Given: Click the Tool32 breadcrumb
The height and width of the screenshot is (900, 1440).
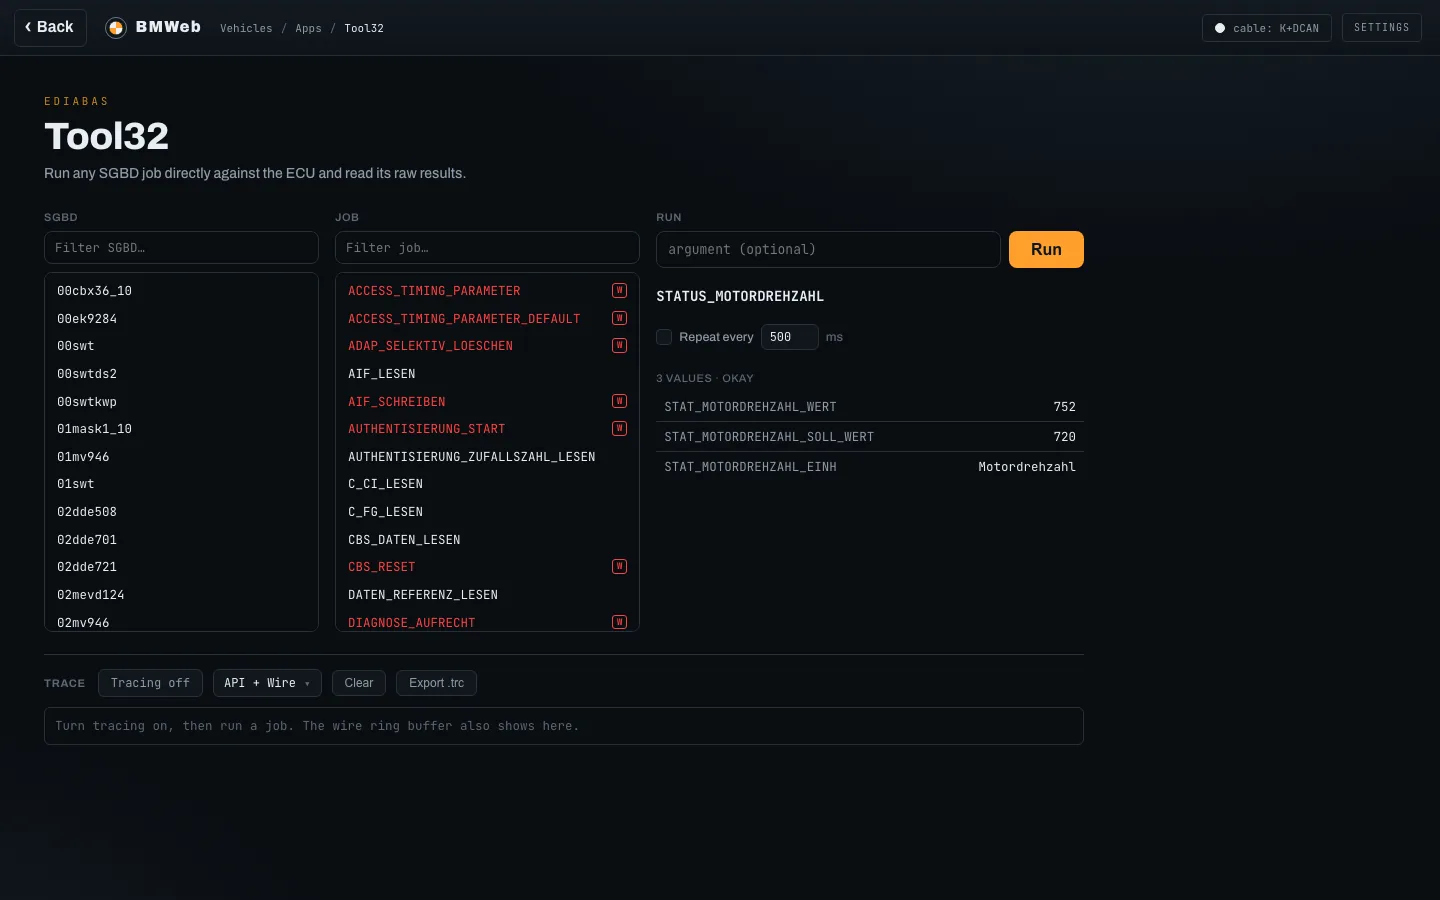Looking at the screenshot, I should pyautogui.click(x=364, y=28).
